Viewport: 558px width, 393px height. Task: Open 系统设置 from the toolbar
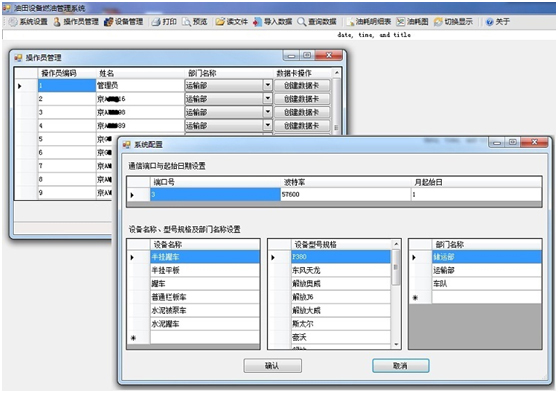tap(28, 22)
